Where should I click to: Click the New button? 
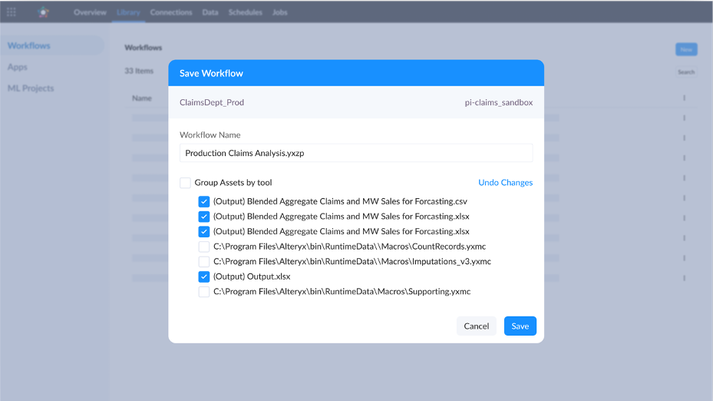(686, 49)
